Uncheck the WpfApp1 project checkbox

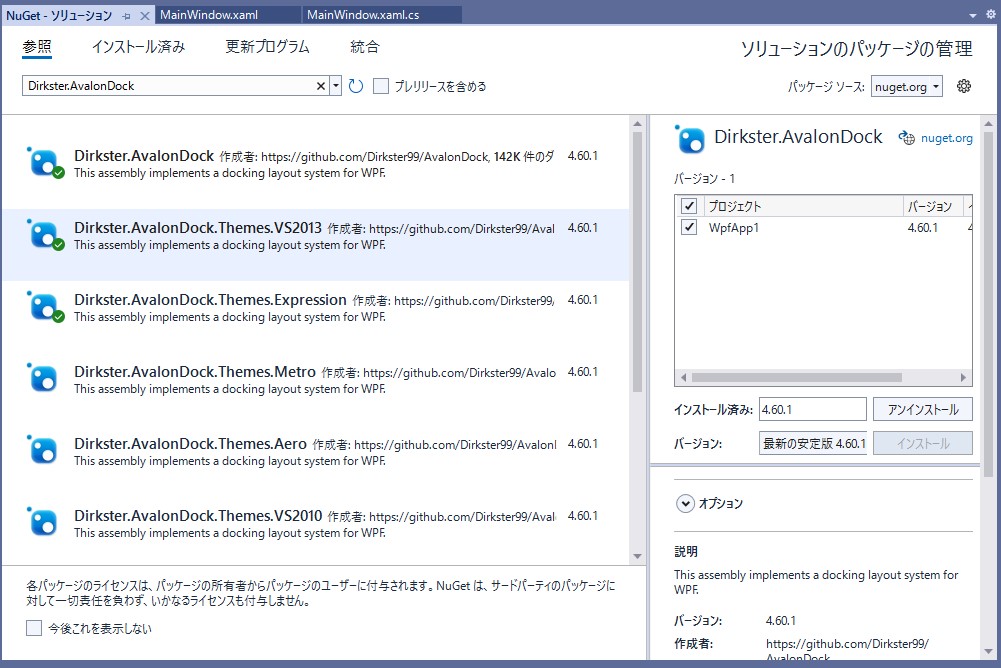pyautogui.click(x=689, y=227)
